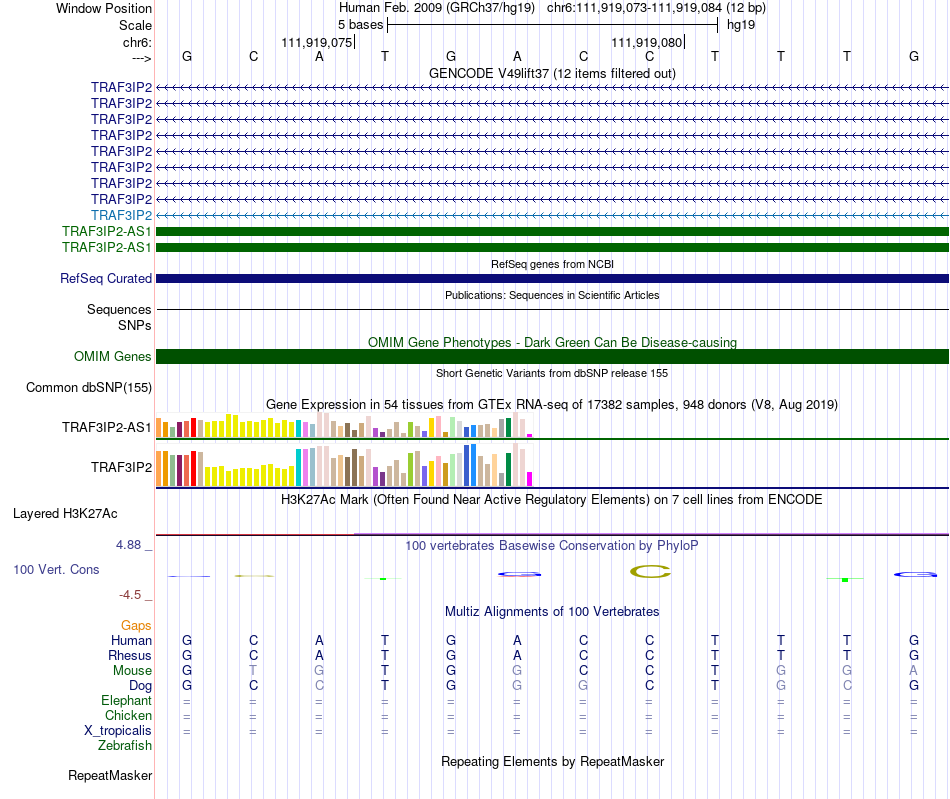Viewport: 950px width, 799px height.
Task: Open GENCODE V49lift37 track title
Action: tap(552, 74)
